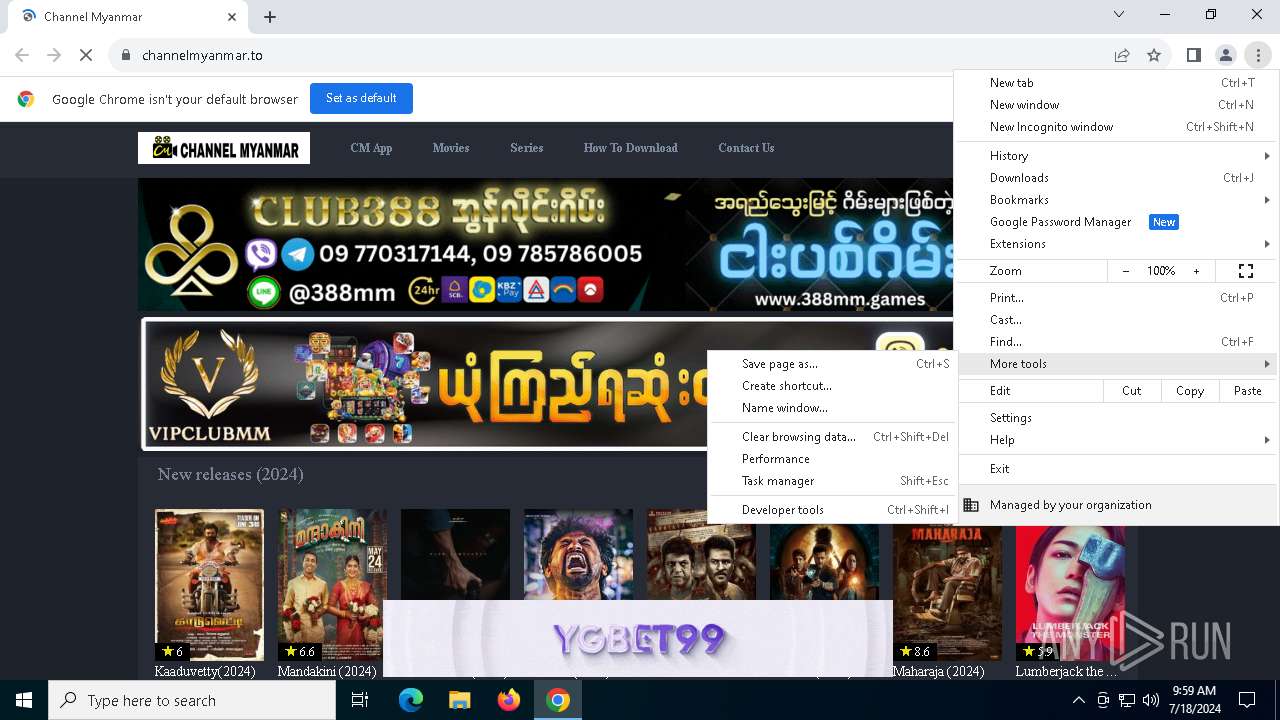This screenshot has height=720, width=1280.
Task: Click the Set as default button
Action: [x=361, y=98]
